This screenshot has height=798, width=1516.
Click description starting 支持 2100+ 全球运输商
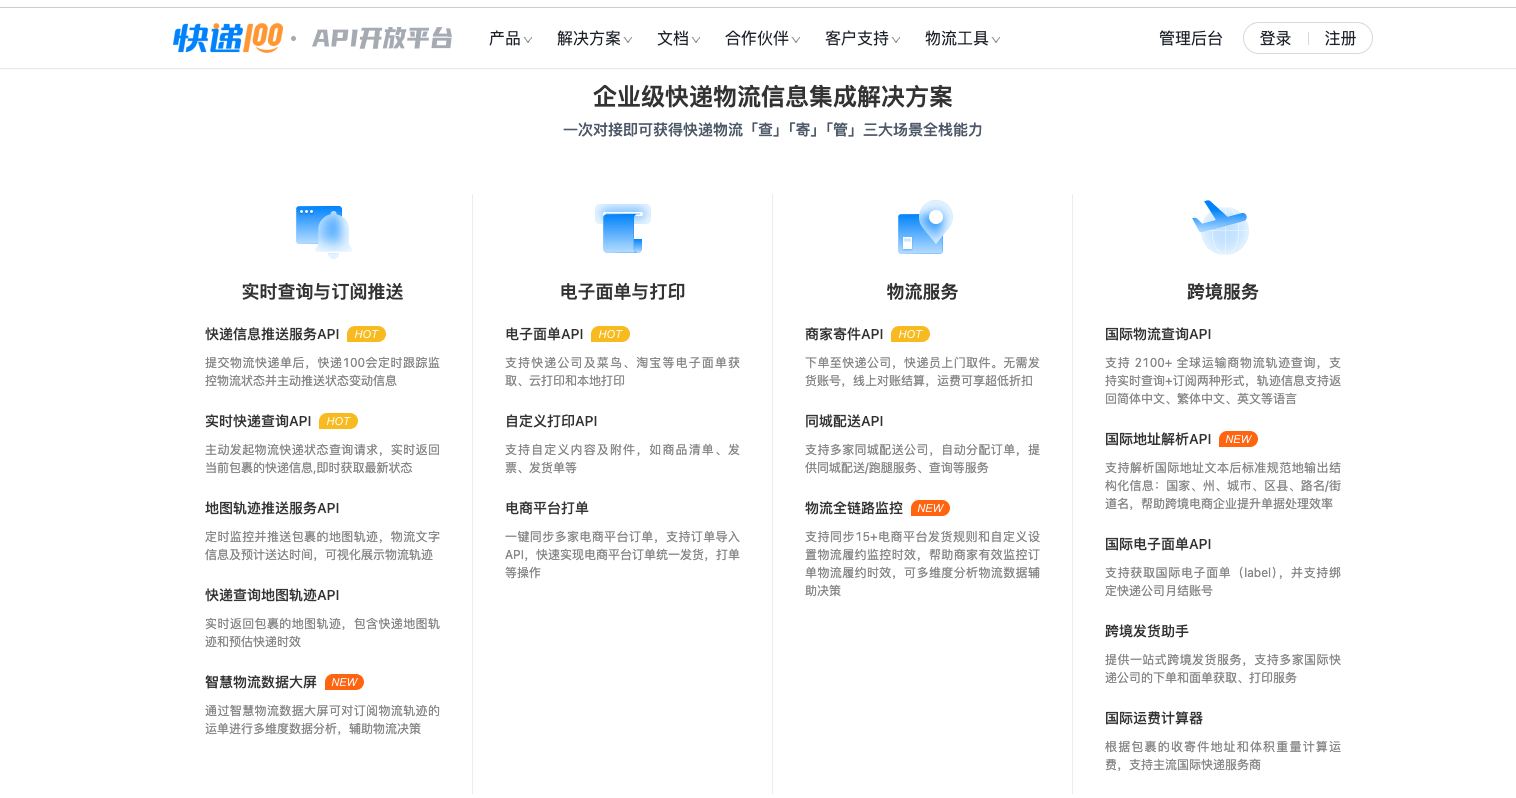click(x=1222, y=381)
